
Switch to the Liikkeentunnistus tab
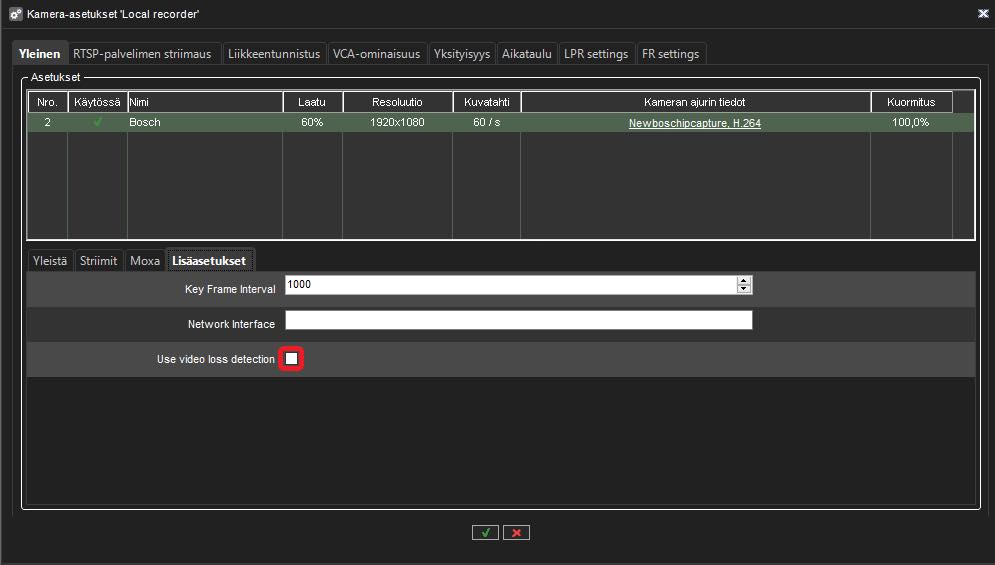click(x=274, y=54)
